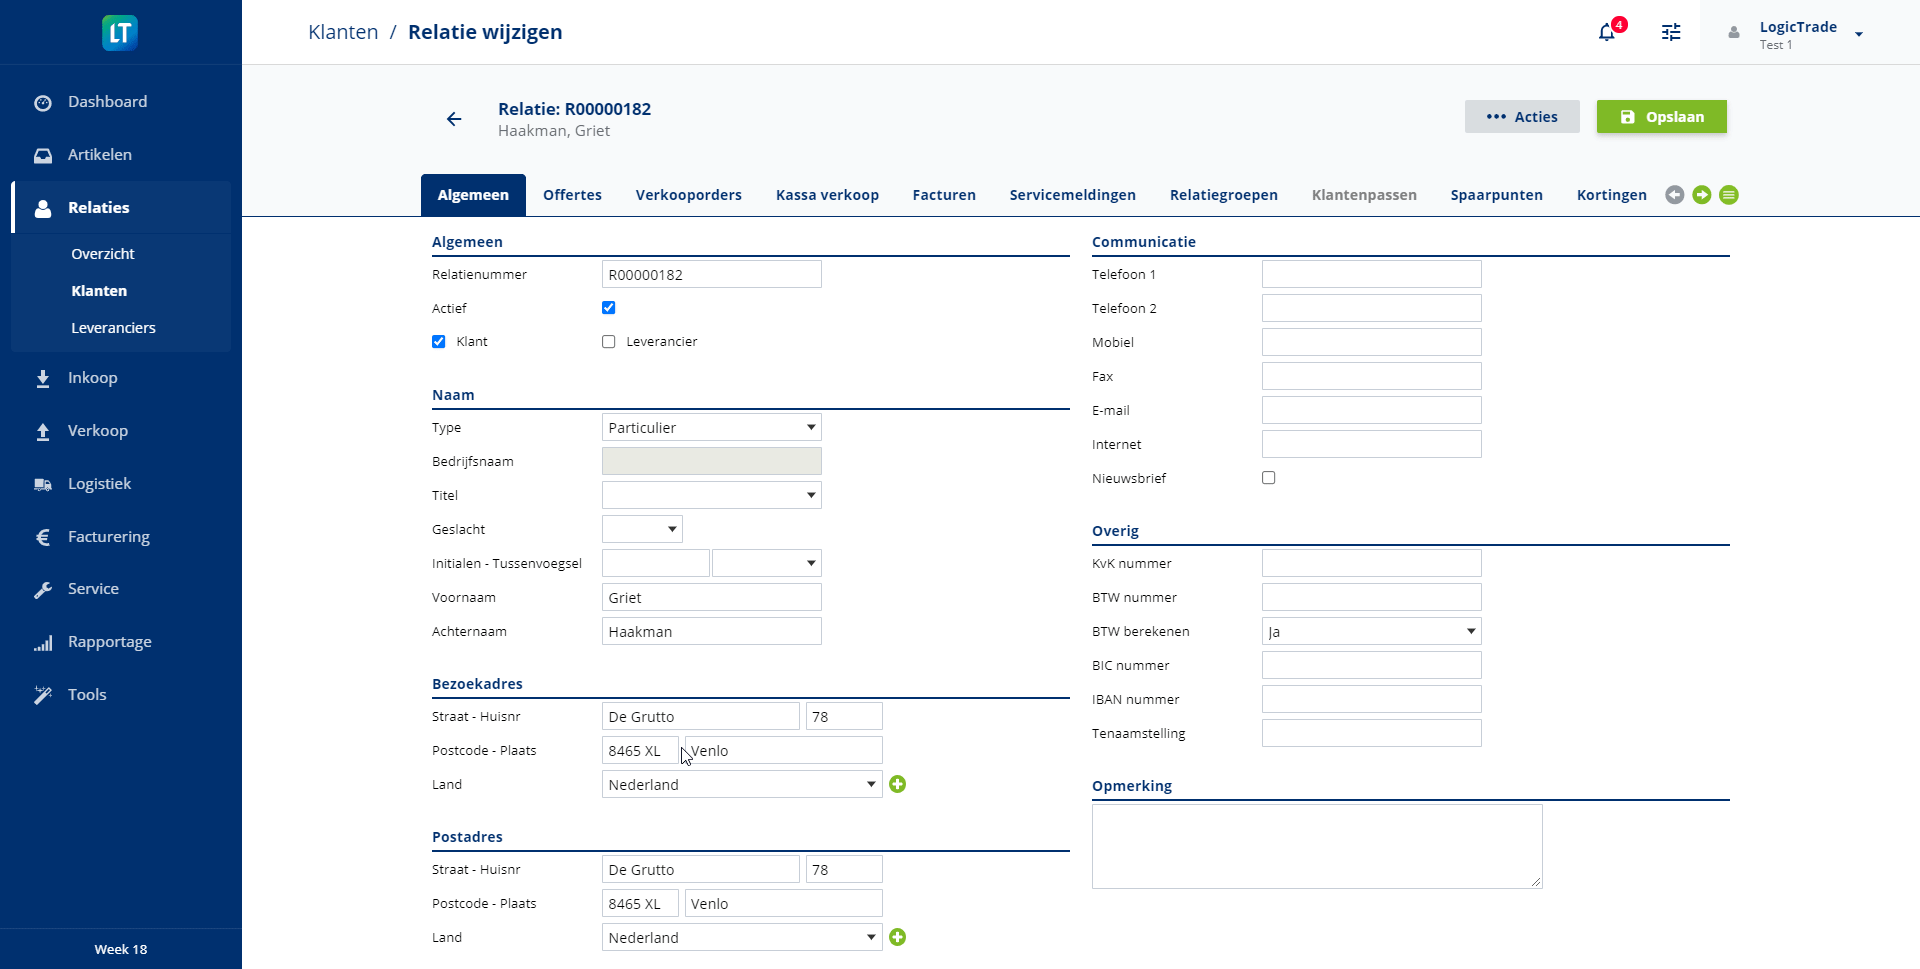Screen dimensions: 1920x969
Task: Open the tab list menu icon
Action: [x=1728, y=195]
